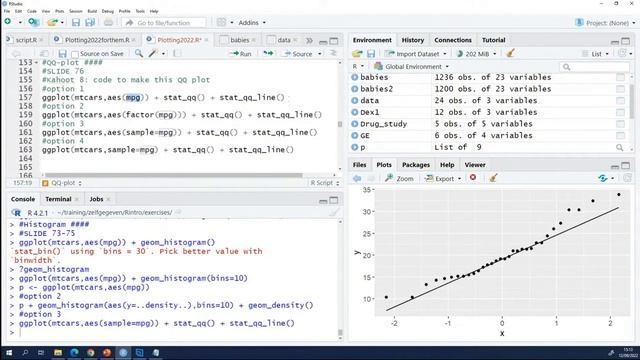Open Chrome from the taskbar

91,353
